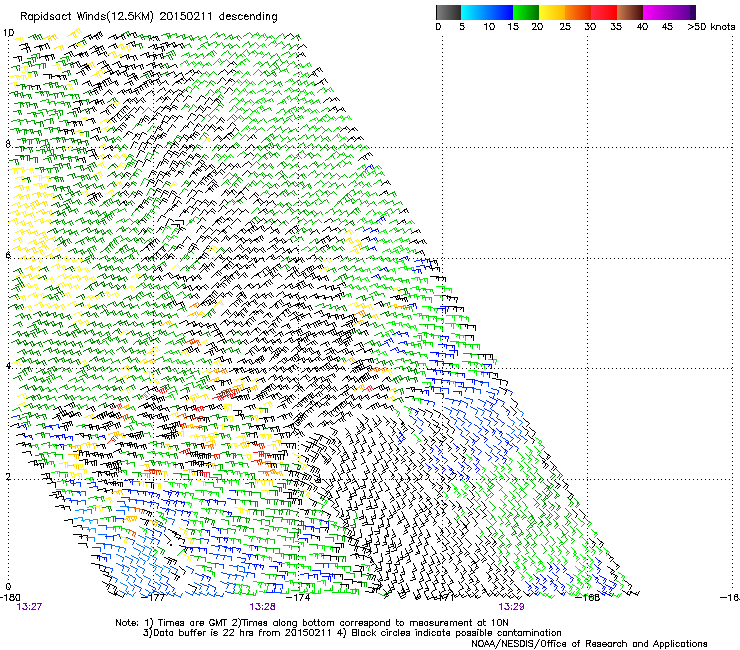The image size is (740, 650).
Task: Click the purple "13:27" time label
Action: tap(29, 607)
